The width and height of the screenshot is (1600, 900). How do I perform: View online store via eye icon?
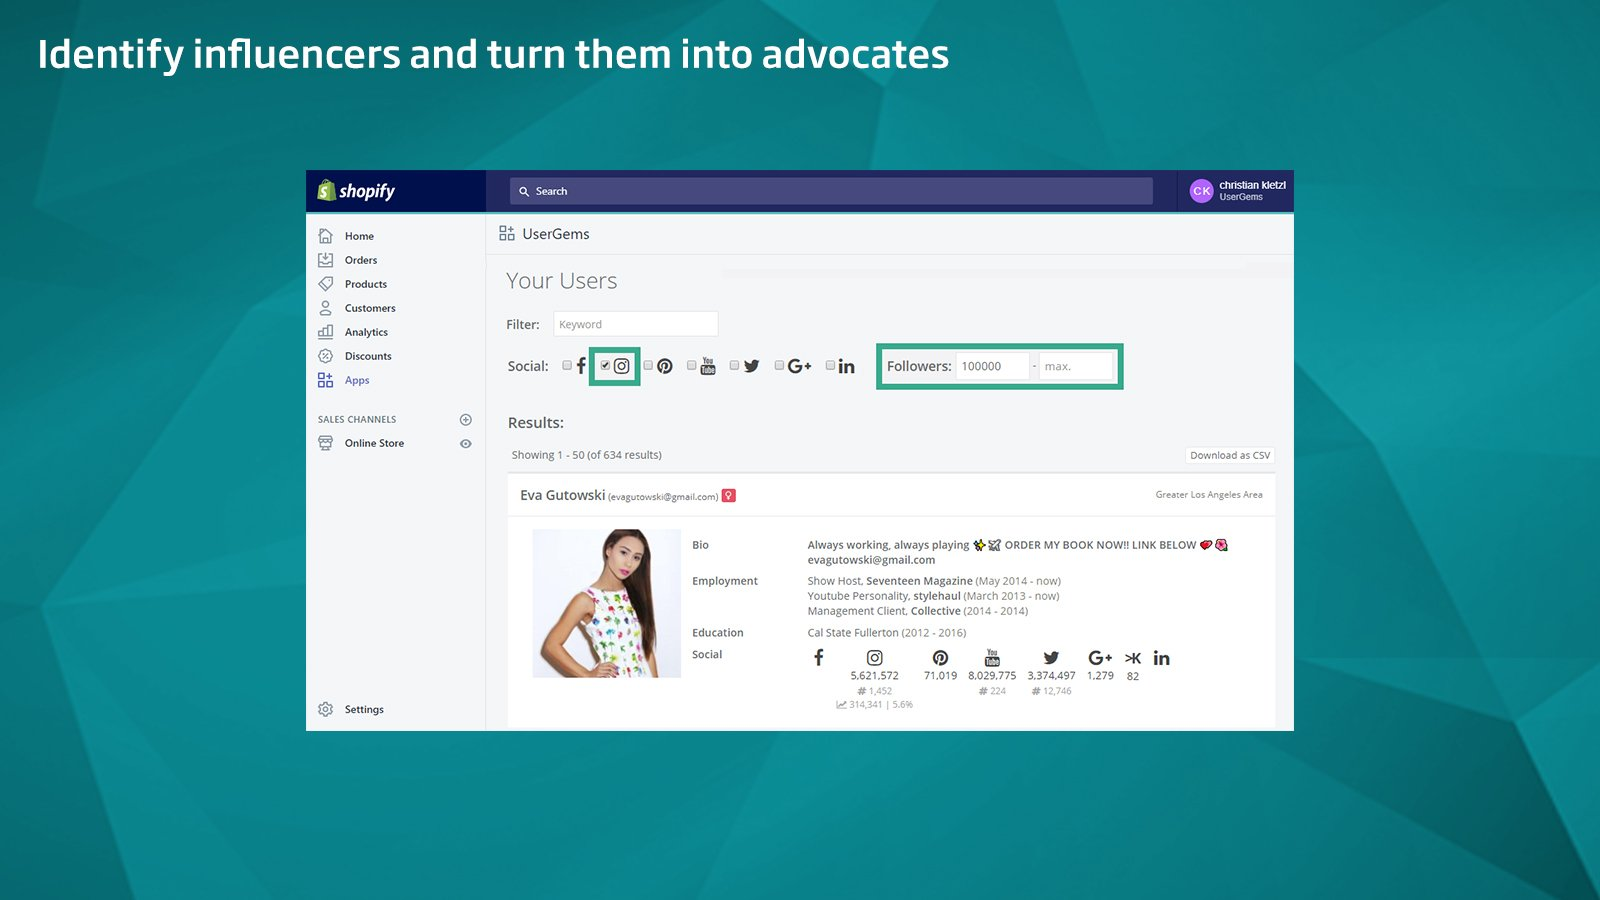pyautogui.click(x=465, y=443)
